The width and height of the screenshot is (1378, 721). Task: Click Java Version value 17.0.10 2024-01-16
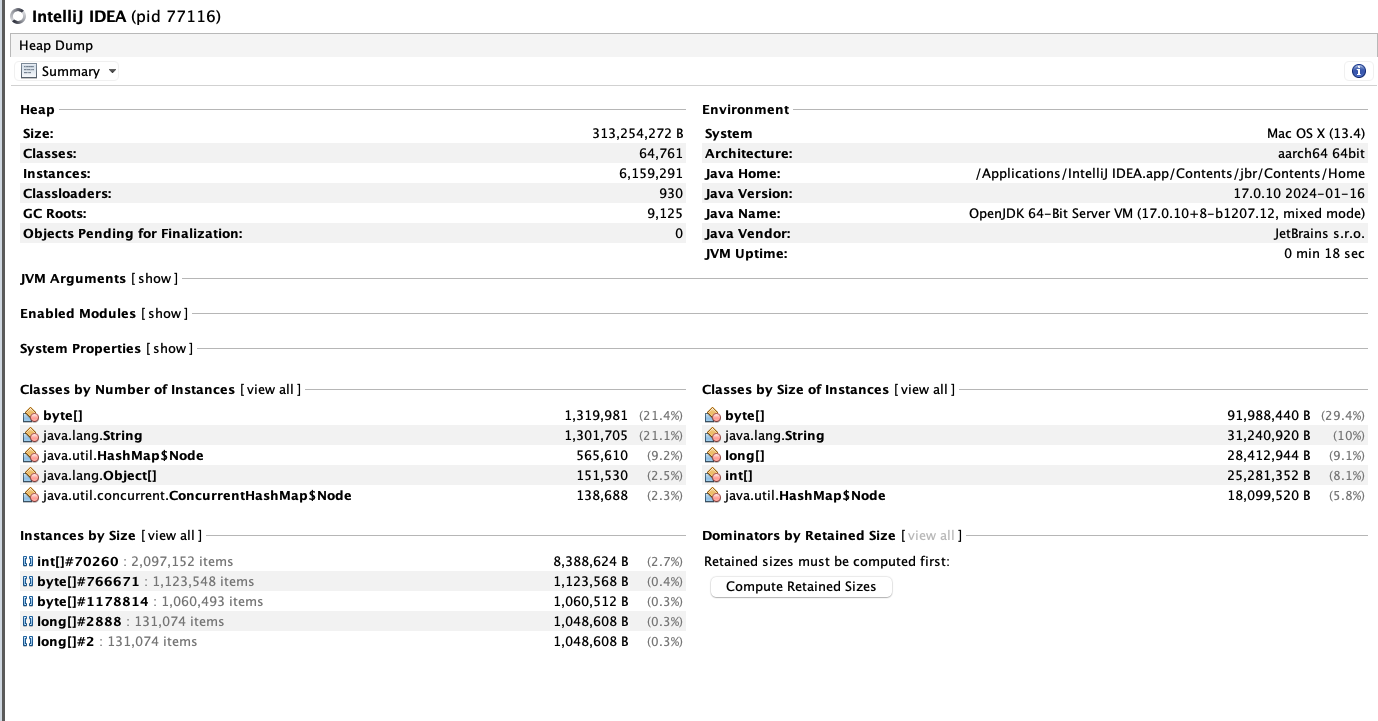click(1299, 193)
